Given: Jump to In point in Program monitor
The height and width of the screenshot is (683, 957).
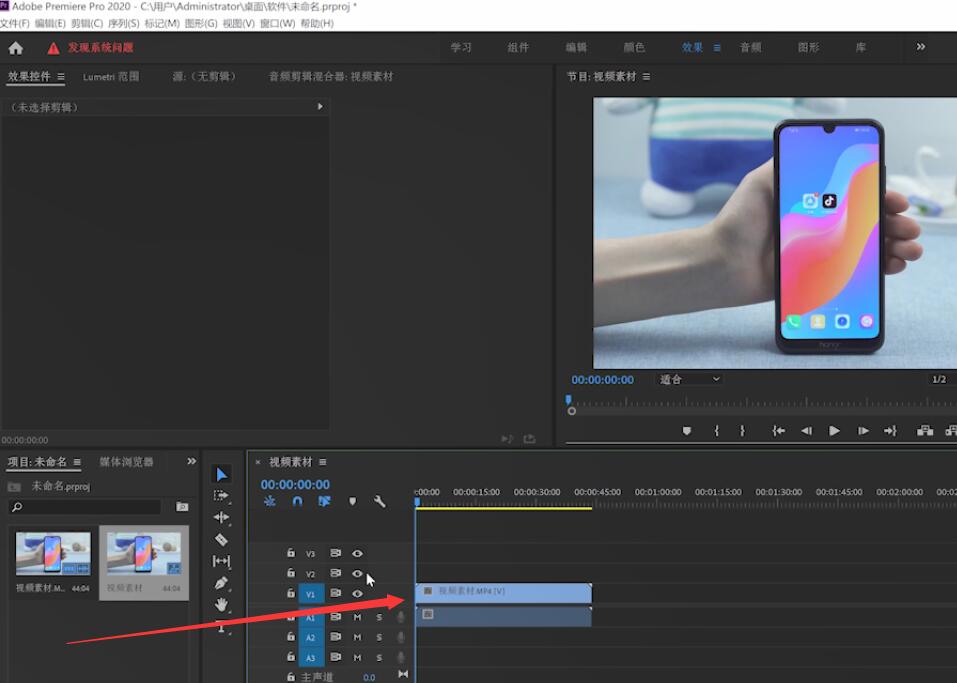Looking at the screenshot, I should [x=778, y=431].
